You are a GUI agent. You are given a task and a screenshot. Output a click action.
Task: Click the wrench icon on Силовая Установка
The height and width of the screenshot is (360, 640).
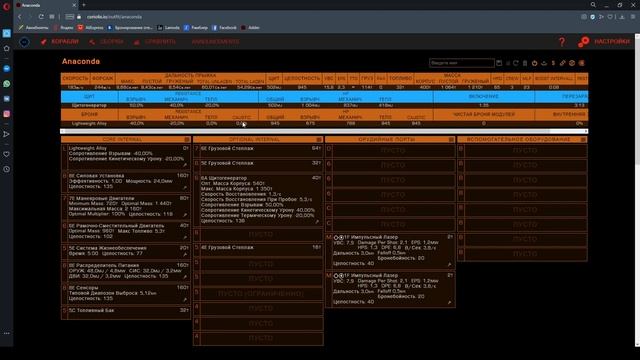click(185, 188)
